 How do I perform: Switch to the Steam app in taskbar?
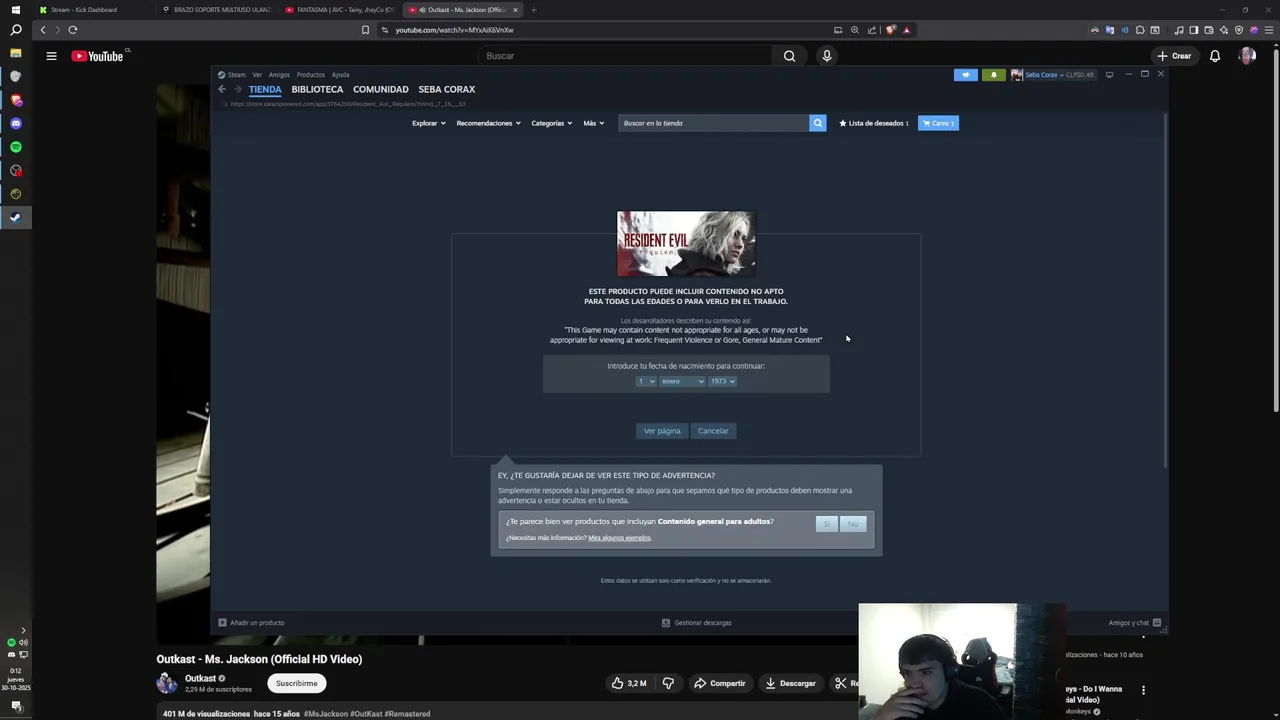point(15,217)
